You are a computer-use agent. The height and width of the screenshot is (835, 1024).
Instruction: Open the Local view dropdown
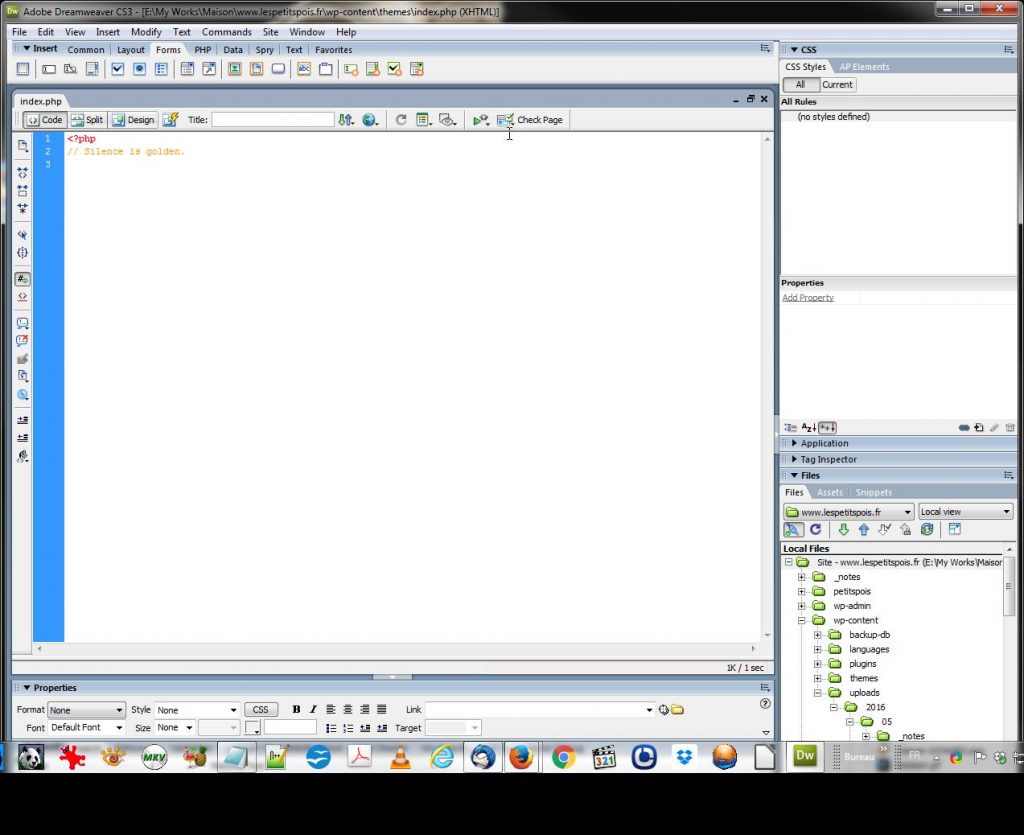pos(965,512)
